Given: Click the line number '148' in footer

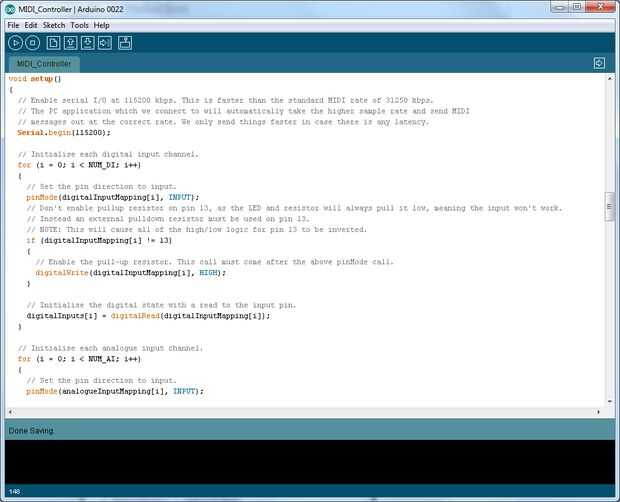Looking at the screenshot, I should click(x=14, y=492).
